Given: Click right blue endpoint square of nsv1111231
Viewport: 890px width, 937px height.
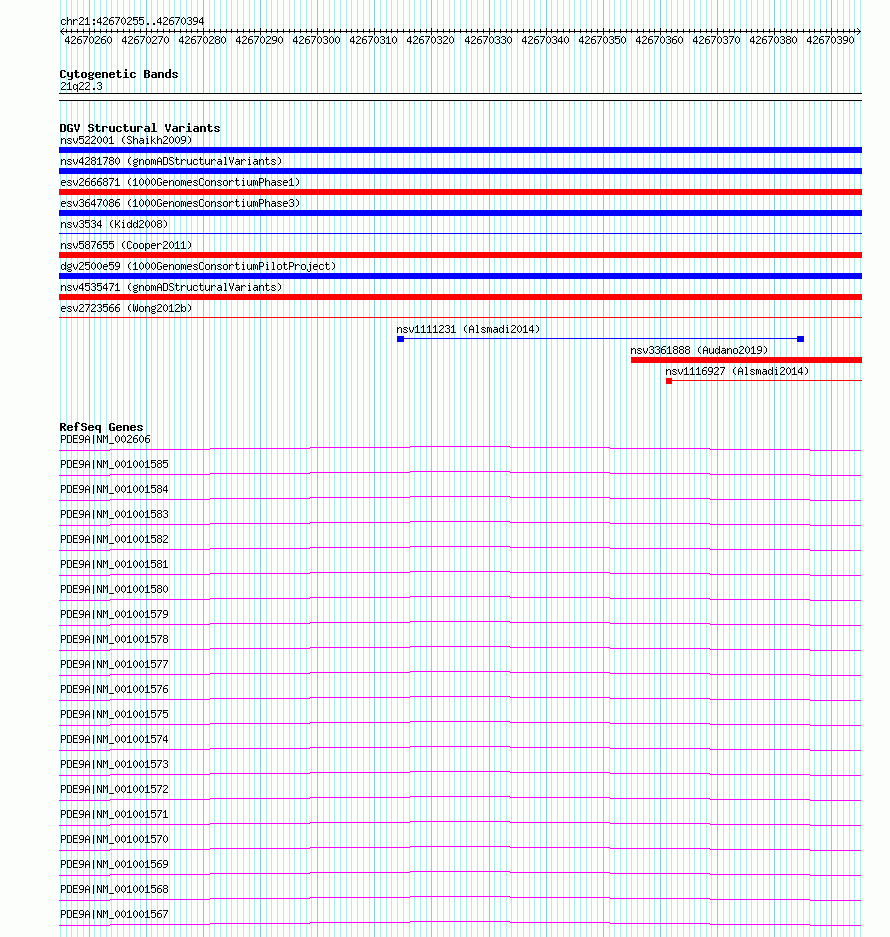Looking at the screenshot, I should point(801,339).
